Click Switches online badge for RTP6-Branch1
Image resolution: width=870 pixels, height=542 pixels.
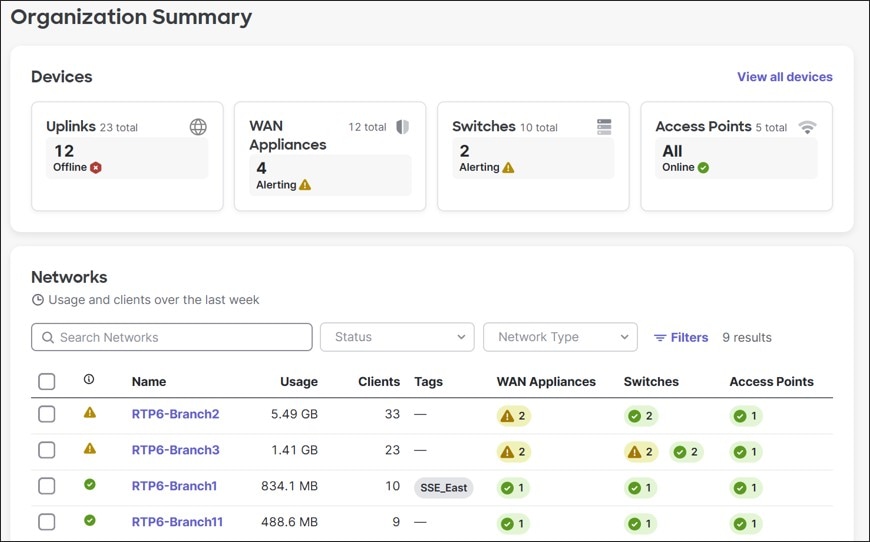pos(640,488)
